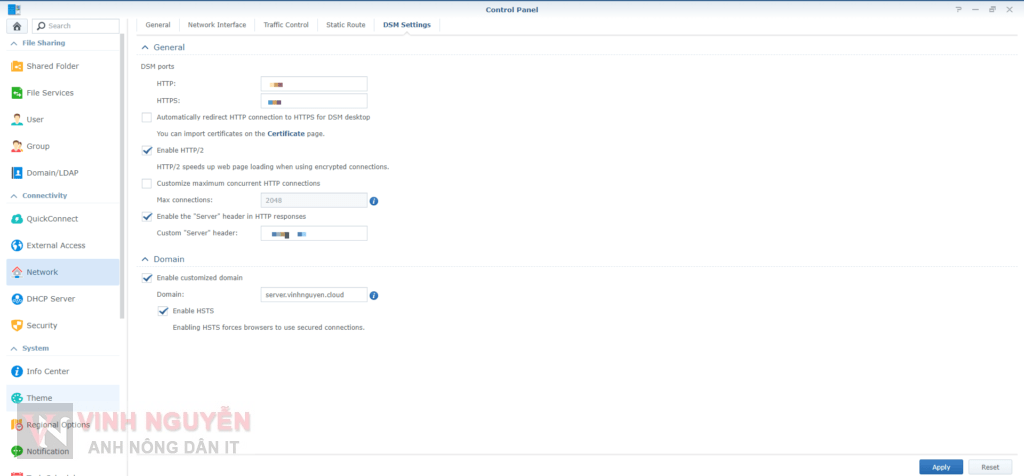
Task: Click info icon next to Max connections
Action: tap(374, 201)
